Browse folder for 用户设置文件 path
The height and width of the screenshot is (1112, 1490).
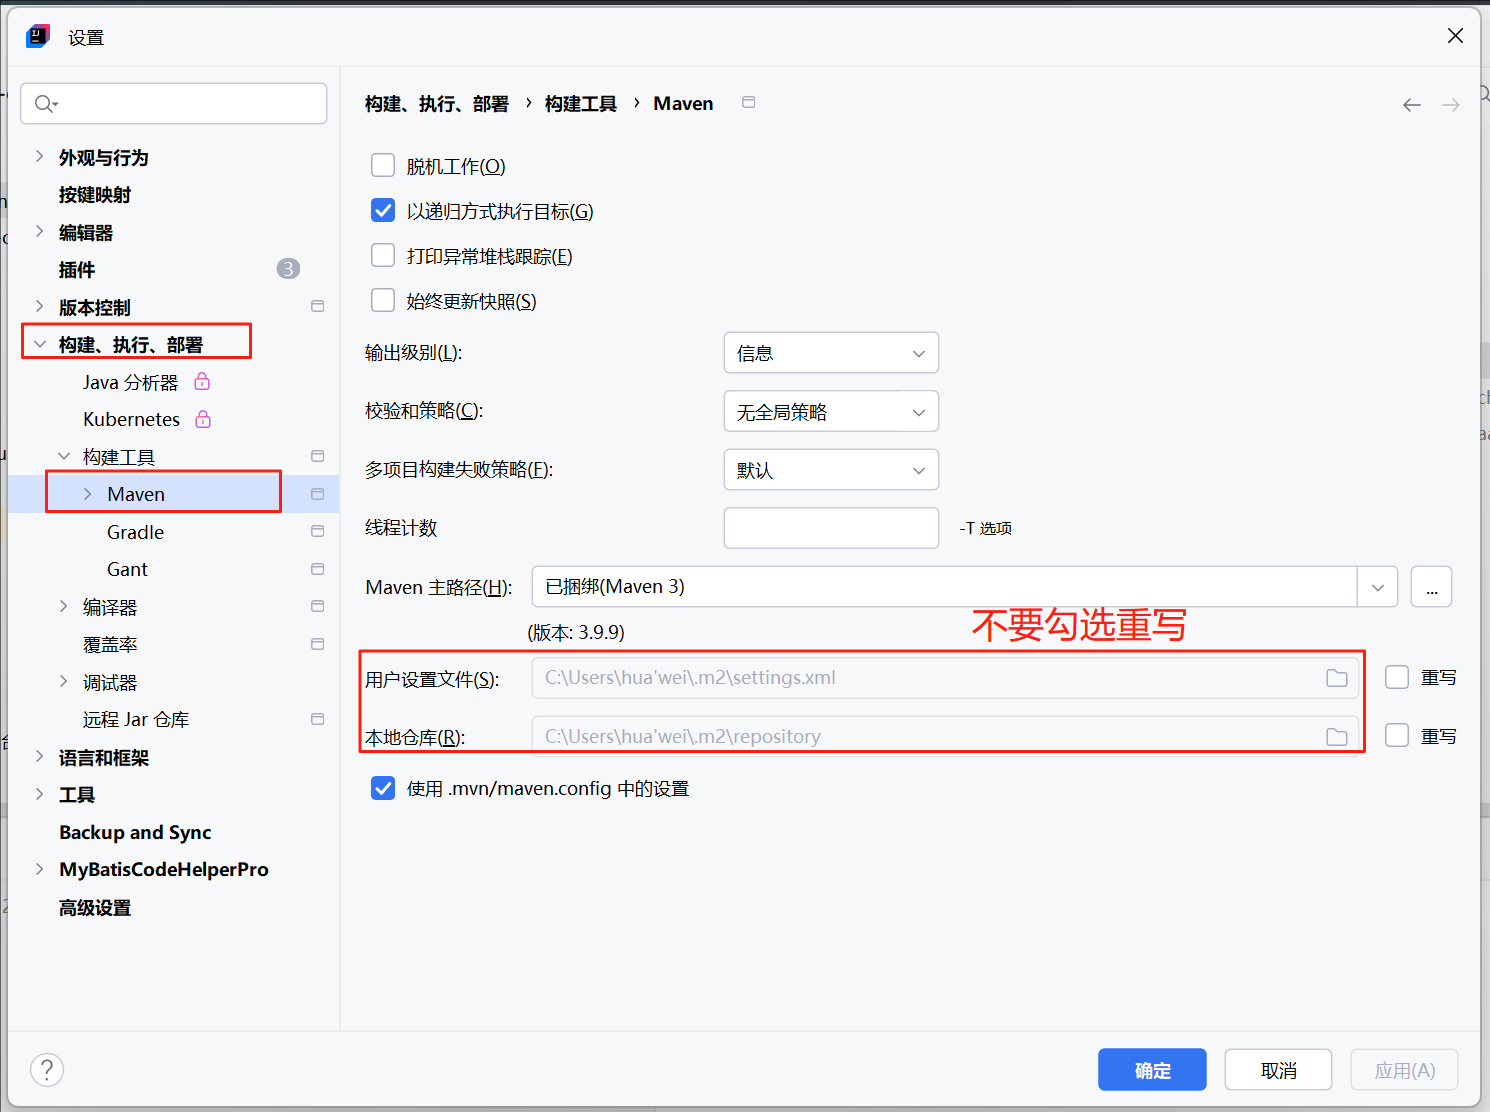click(1337, 678)
